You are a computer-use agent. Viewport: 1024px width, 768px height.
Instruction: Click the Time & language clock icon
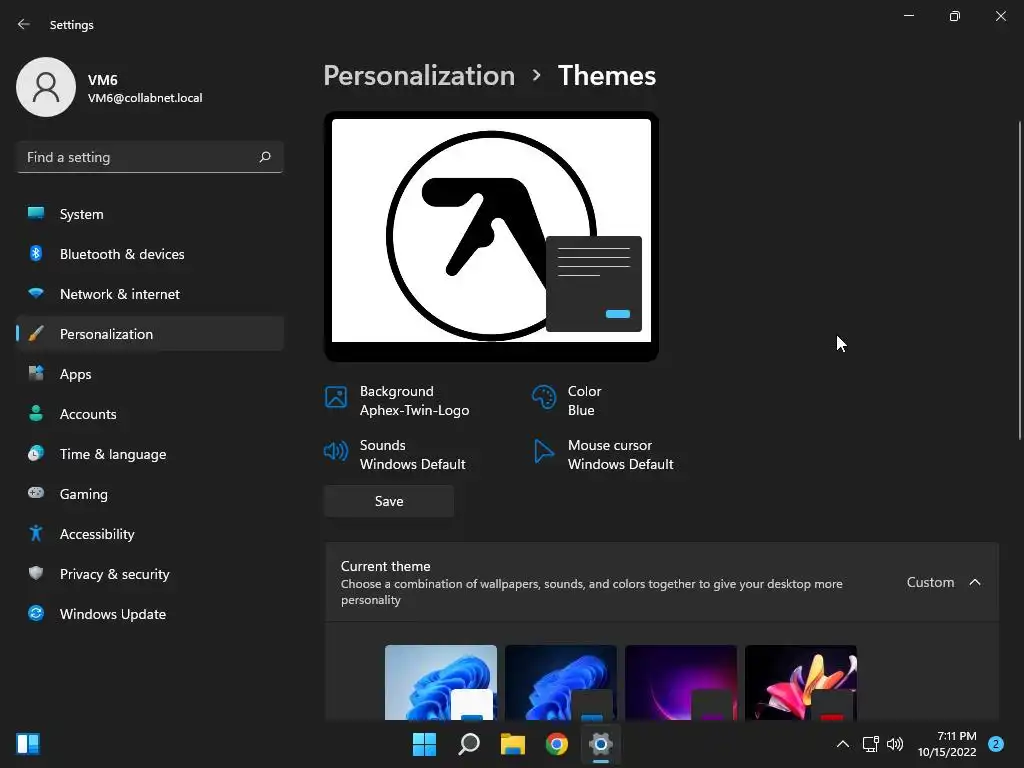click(36, 453)
